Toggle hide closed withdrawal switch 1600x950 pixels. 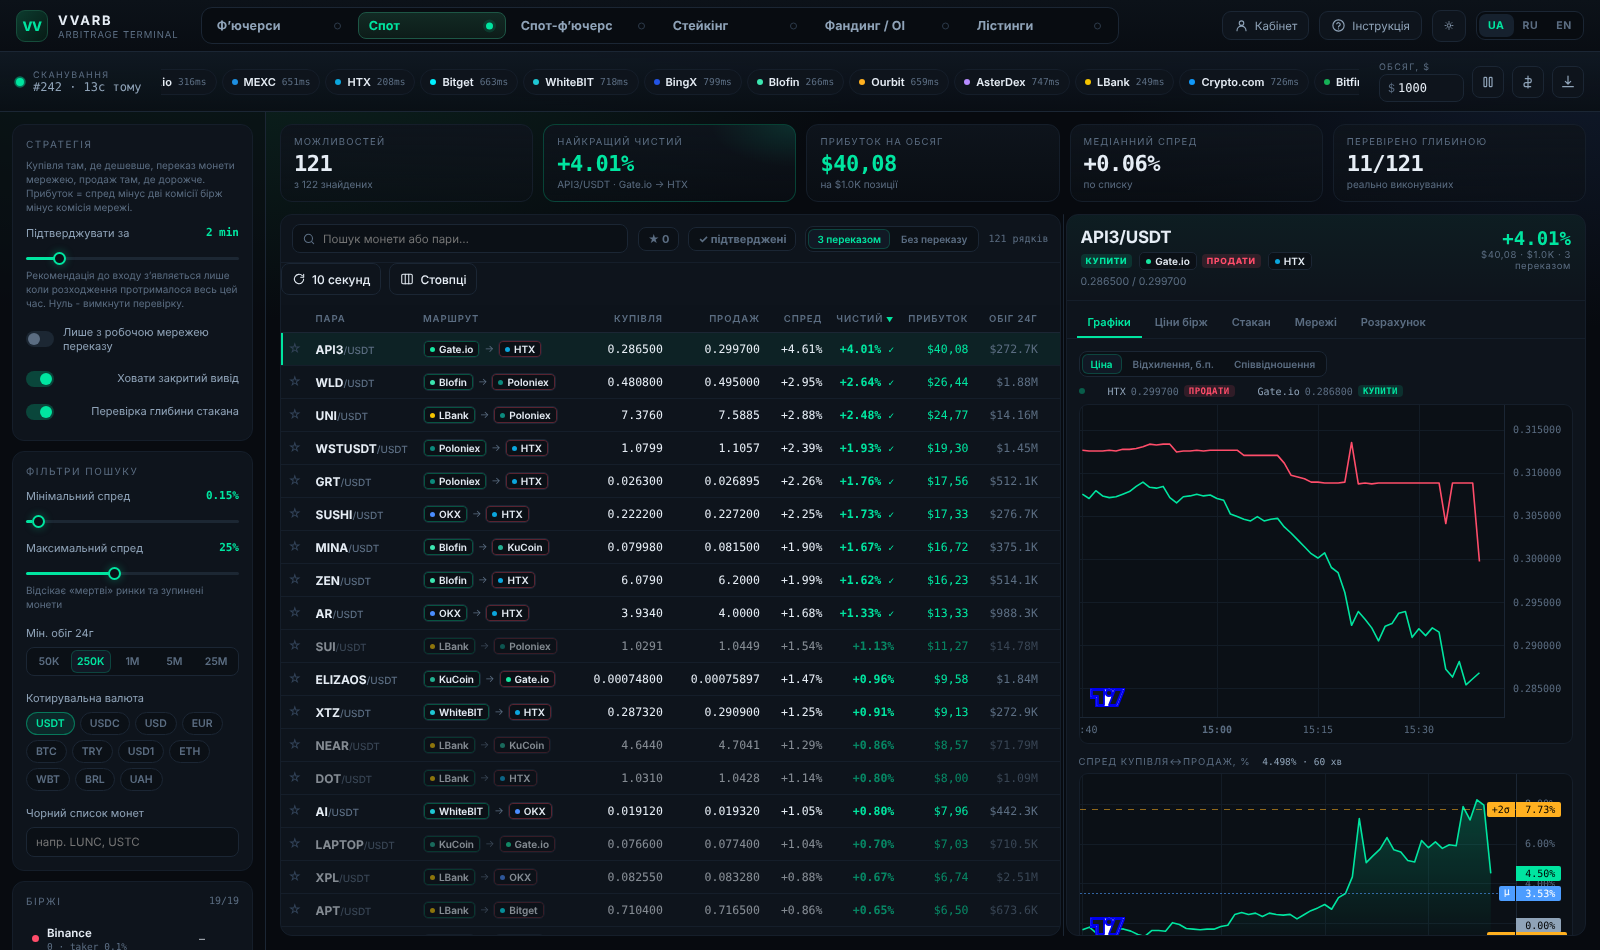pyautogui.click(x=40, y=379)
